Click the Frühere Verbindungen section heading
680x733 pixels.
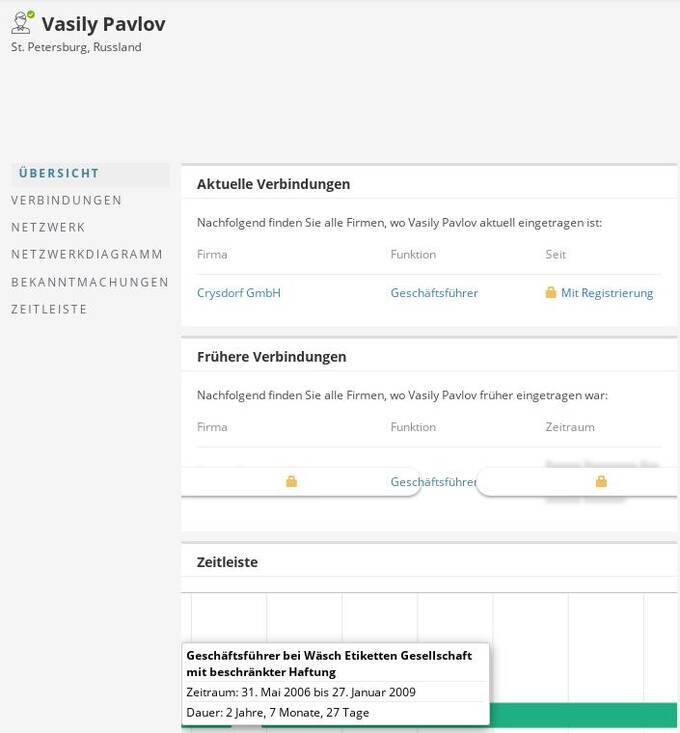click(271, 356)
